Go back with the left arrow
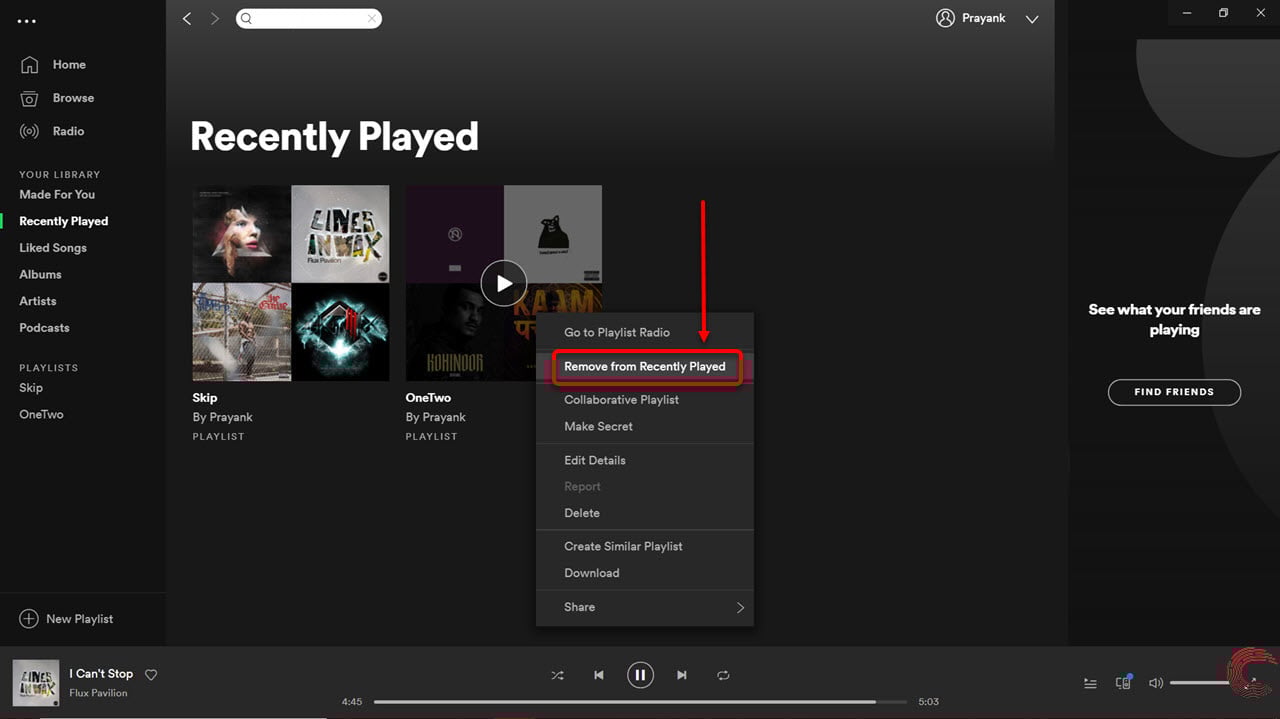Screen dimensions: 1280x719 pos(187,19)
